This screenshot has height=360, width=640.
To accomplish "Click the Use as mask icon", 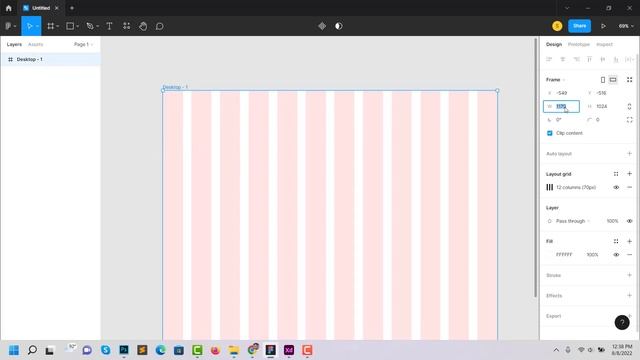I will coord(339,26).
